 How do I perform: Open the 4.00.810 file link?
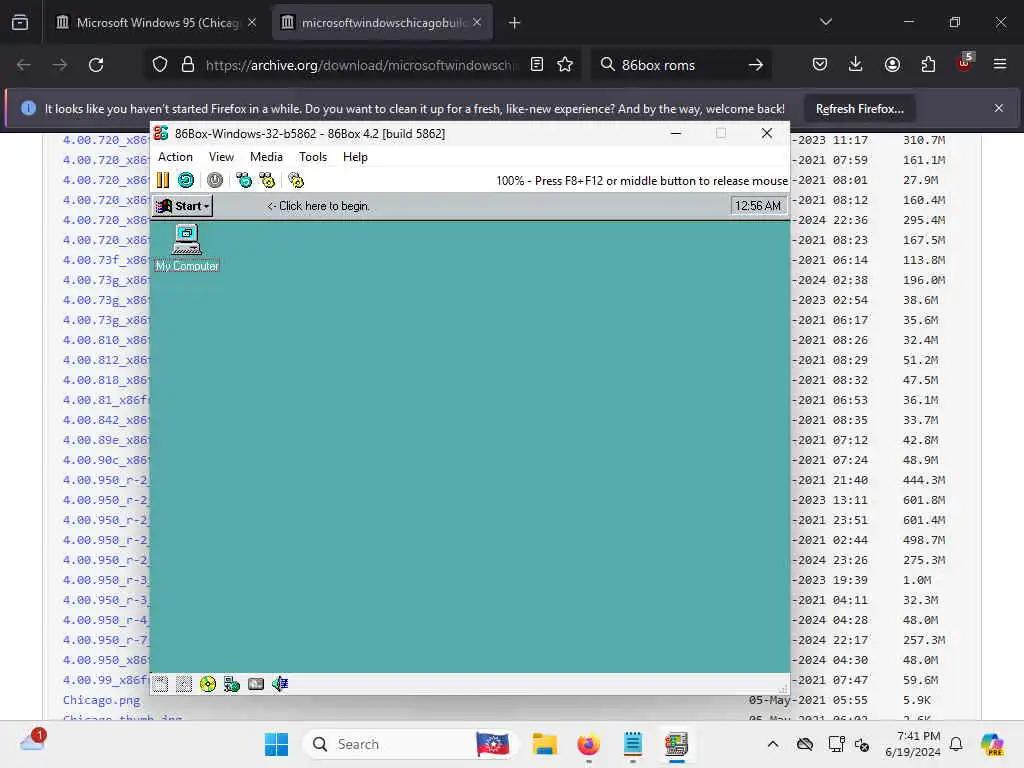coord(106,340)
